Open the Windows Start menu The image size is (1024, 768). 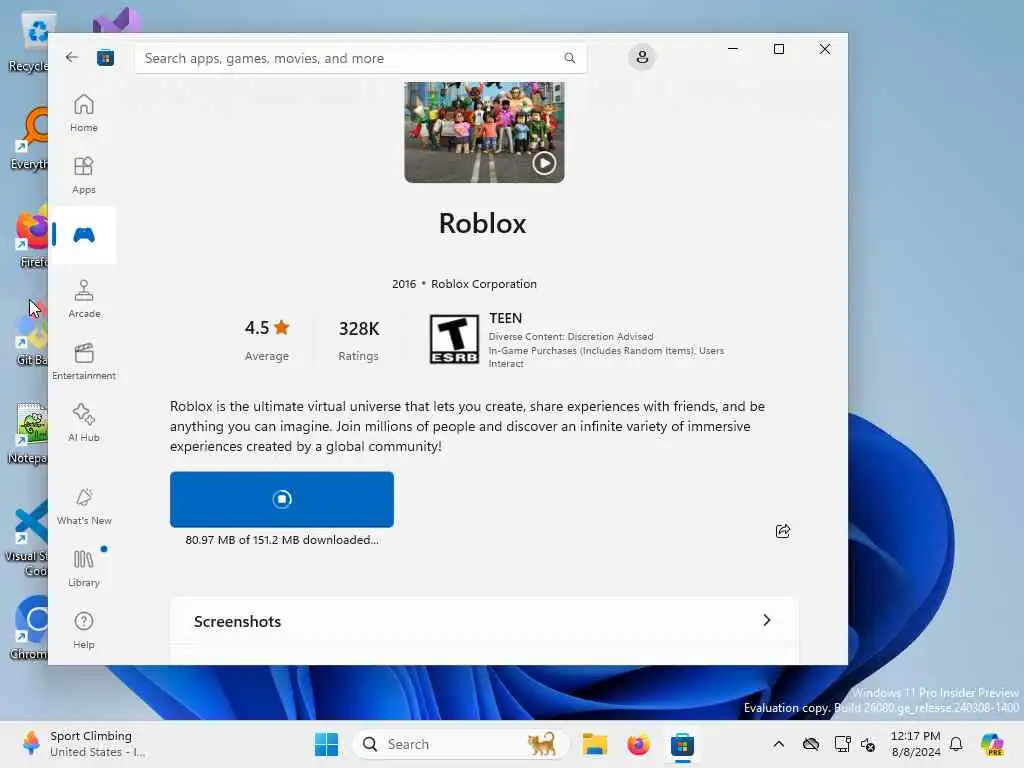pos(327,744)
